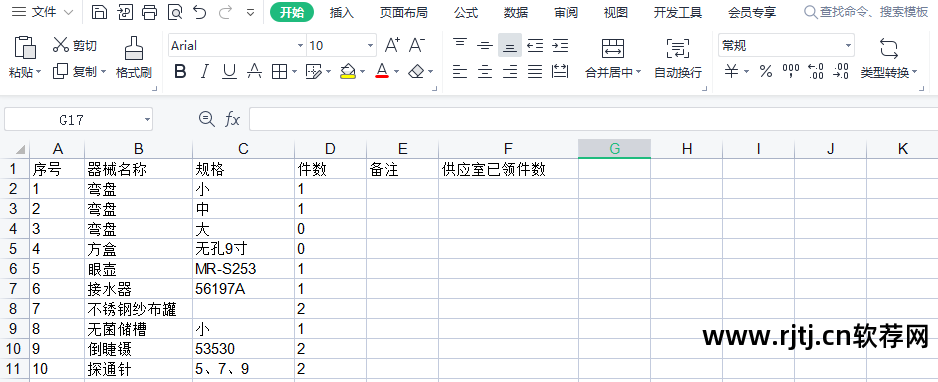Toggle underline formatting
Viewport: 938px width, 382px height.
click(229, 72)
